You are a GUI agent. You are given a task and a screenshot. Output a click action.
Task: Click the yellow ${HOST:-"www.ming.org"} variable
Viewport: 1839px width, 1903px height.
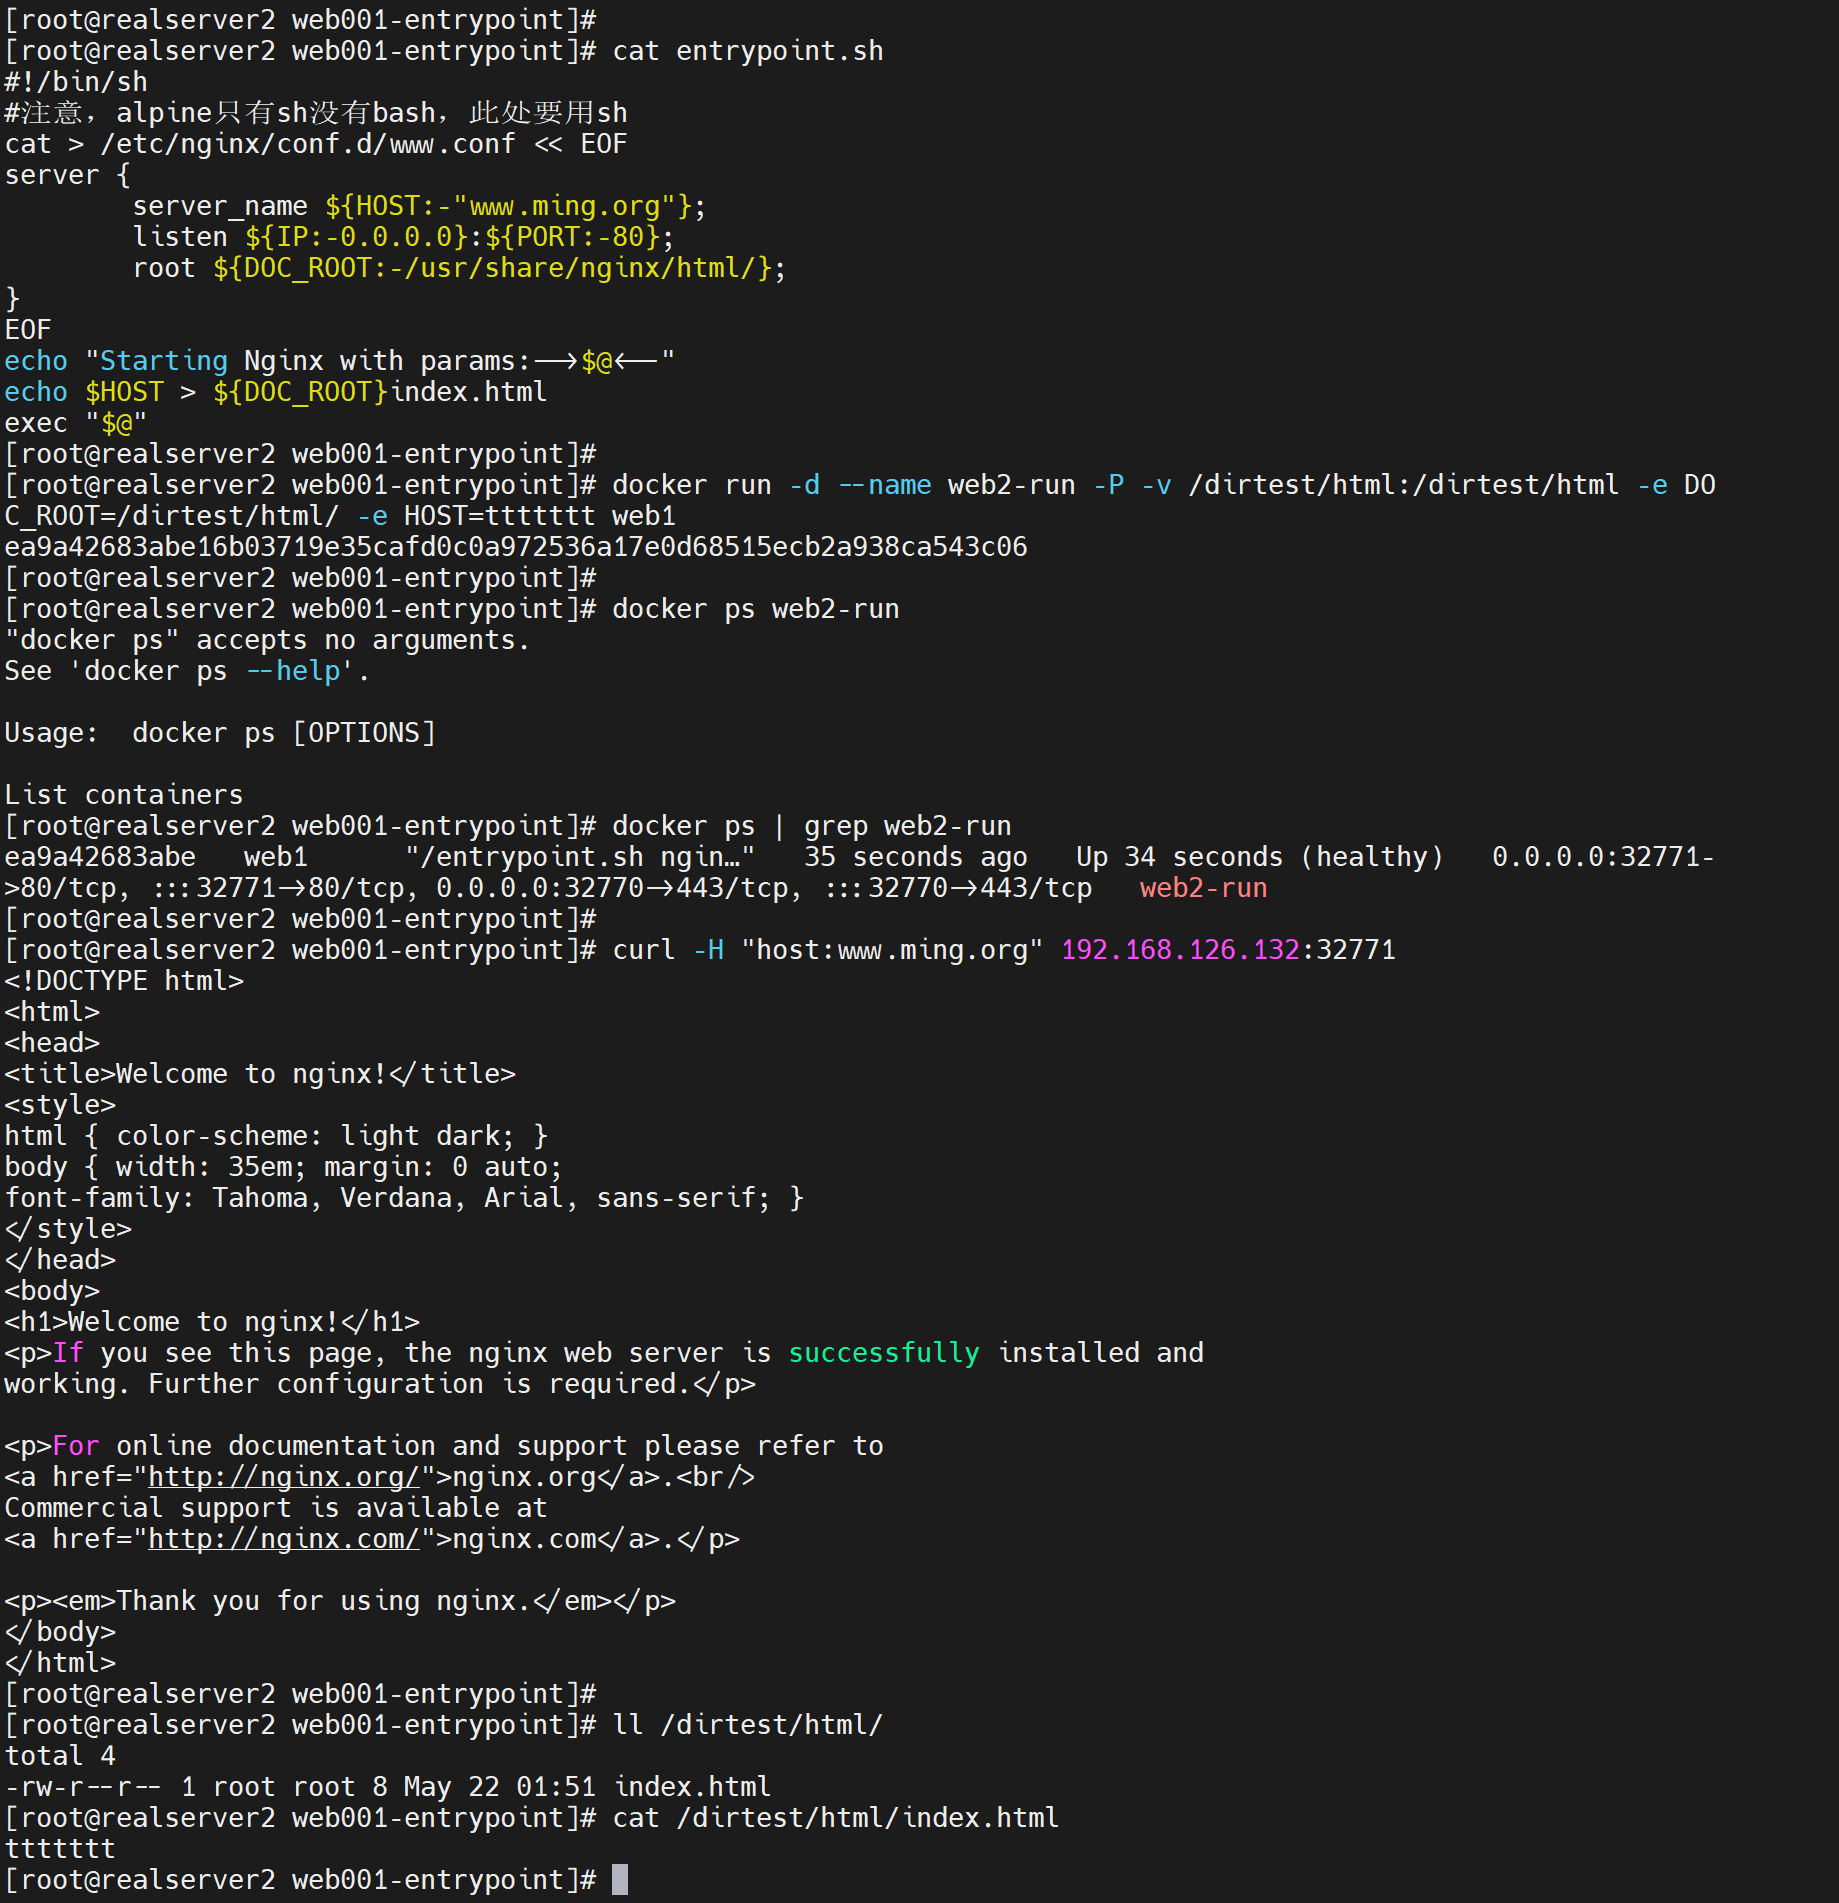[x=508, y=206]
